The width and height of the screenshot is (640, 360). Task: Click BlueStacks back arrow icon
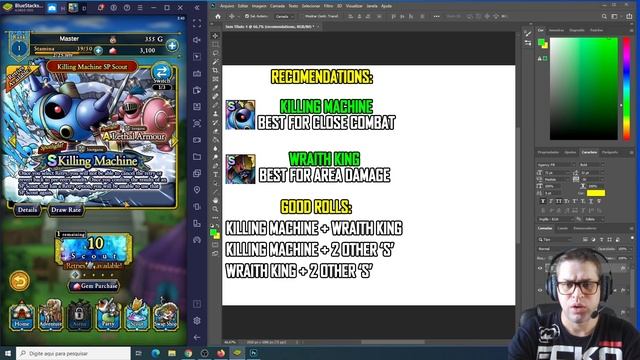coord(197,338)
